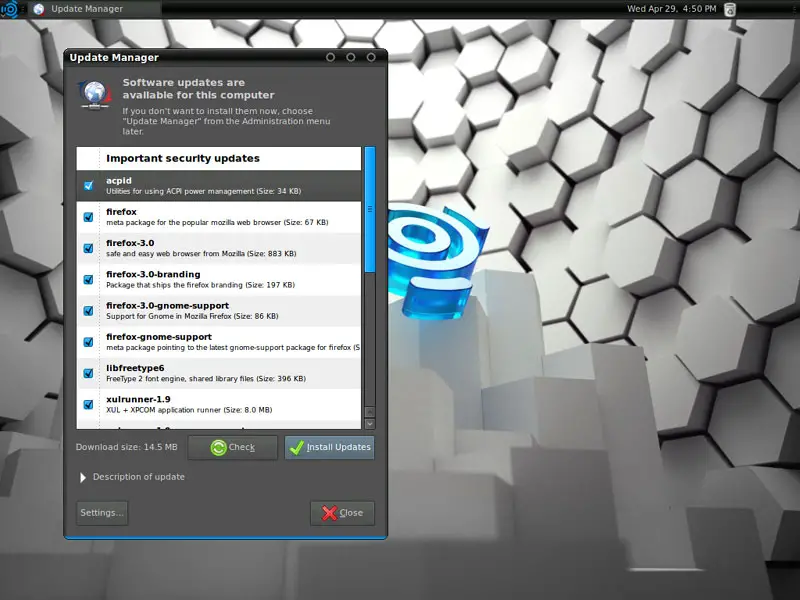Click the red X icon on Close
800x600 pixels.
click(x=330, y=513)
